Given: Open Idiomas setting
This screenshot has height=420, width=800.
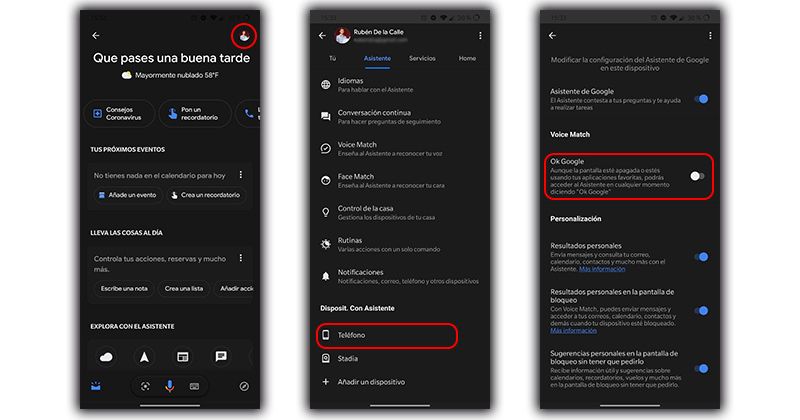Looking at the screenshot, I should (400, 85).
